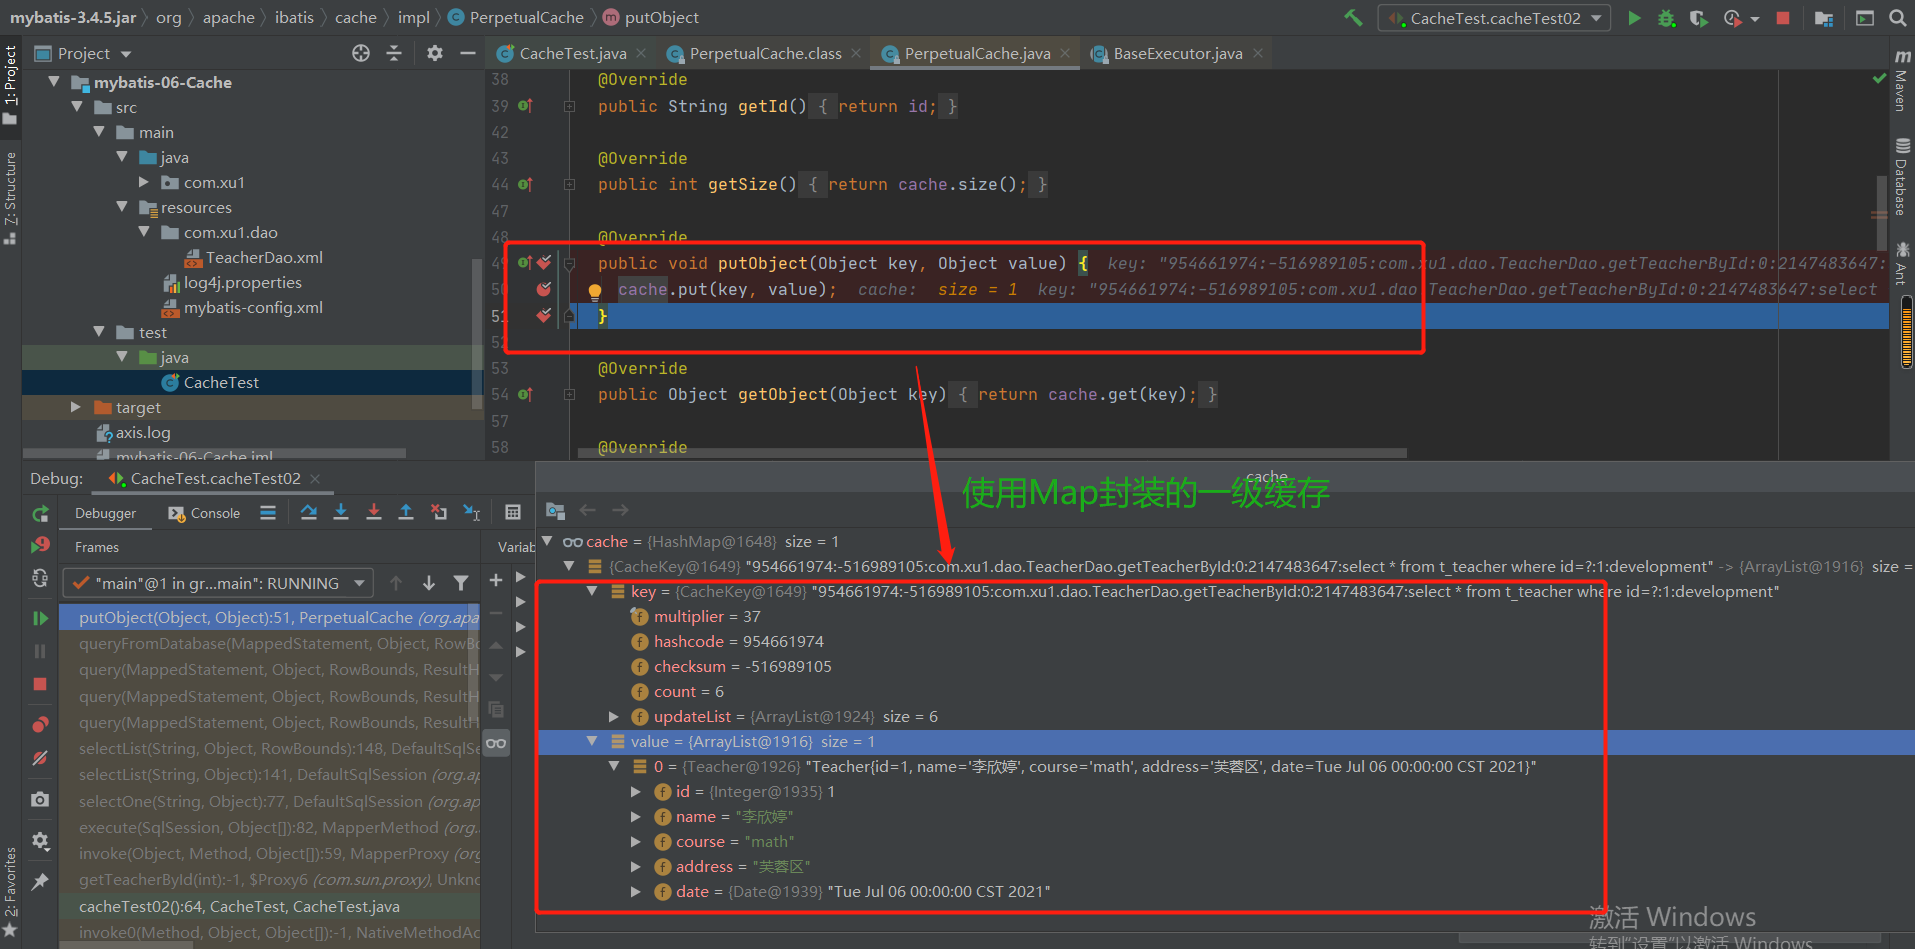Click the hashcode = 954661974 variable row
1915x949 pixels.
click(728, 641)
